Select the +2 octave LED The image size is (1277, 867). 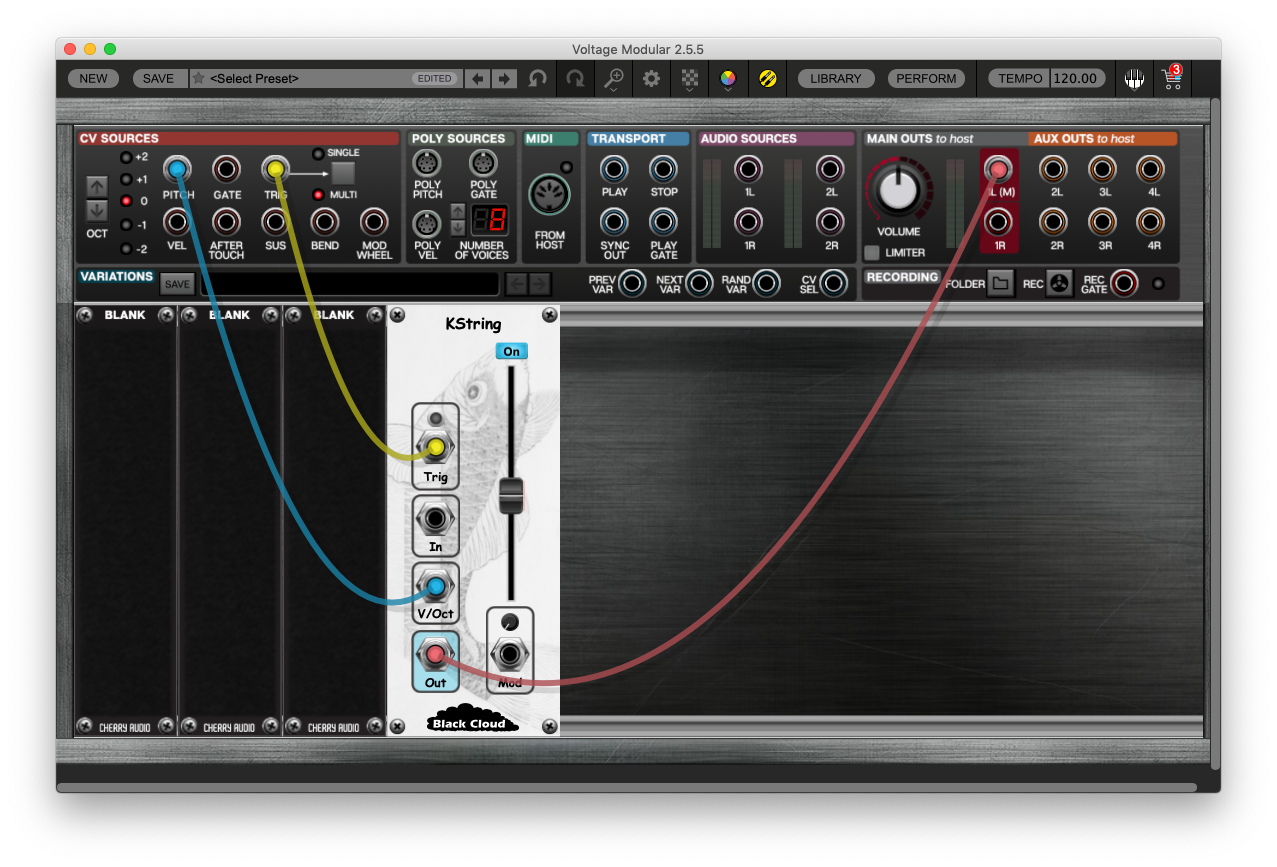[126, 158]
